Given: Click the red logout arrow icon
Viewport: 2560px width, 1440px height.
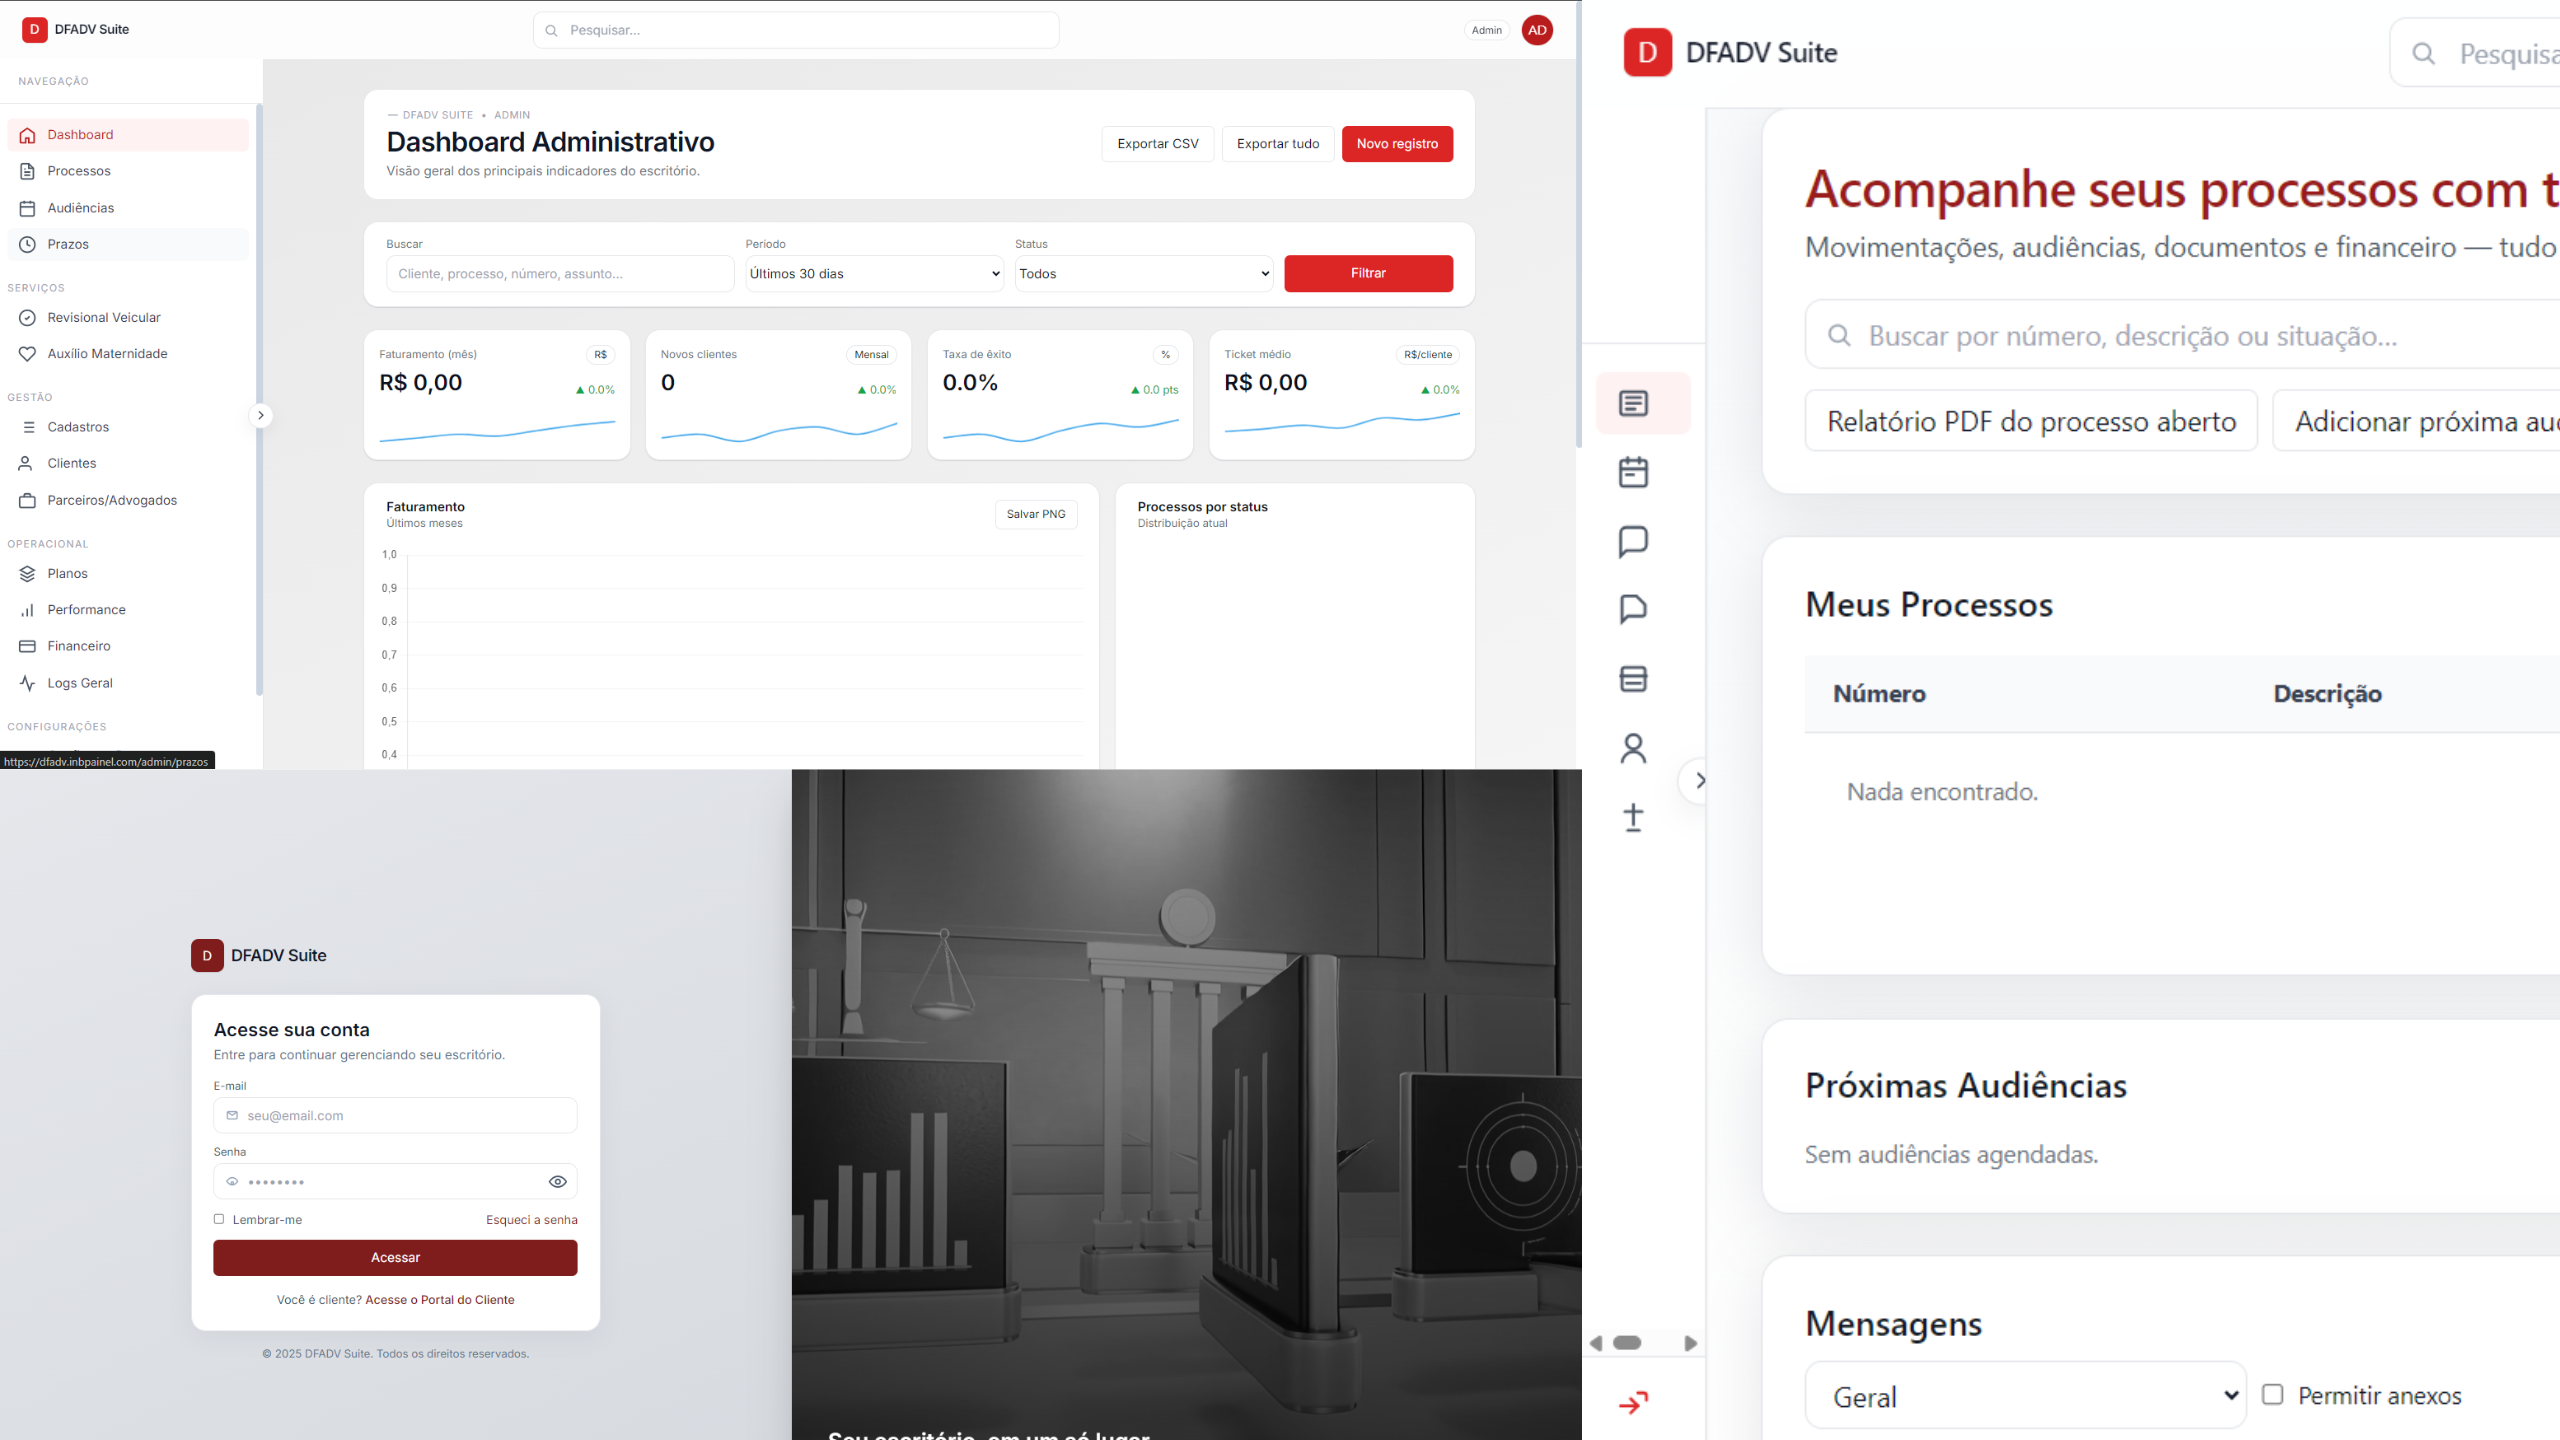Looking at the screenshot, I should [1633, 1403].
